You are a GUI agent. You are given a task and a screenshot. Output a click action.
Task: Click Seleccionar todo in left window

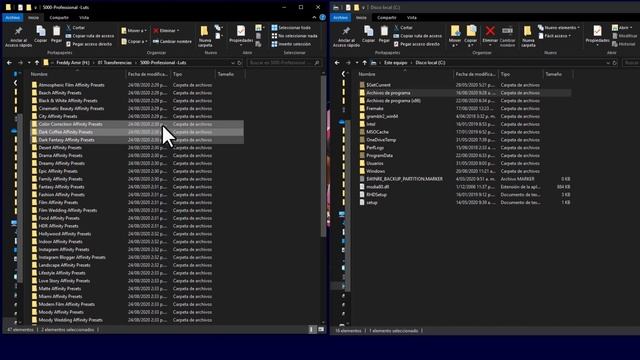(x=291, y=28)
